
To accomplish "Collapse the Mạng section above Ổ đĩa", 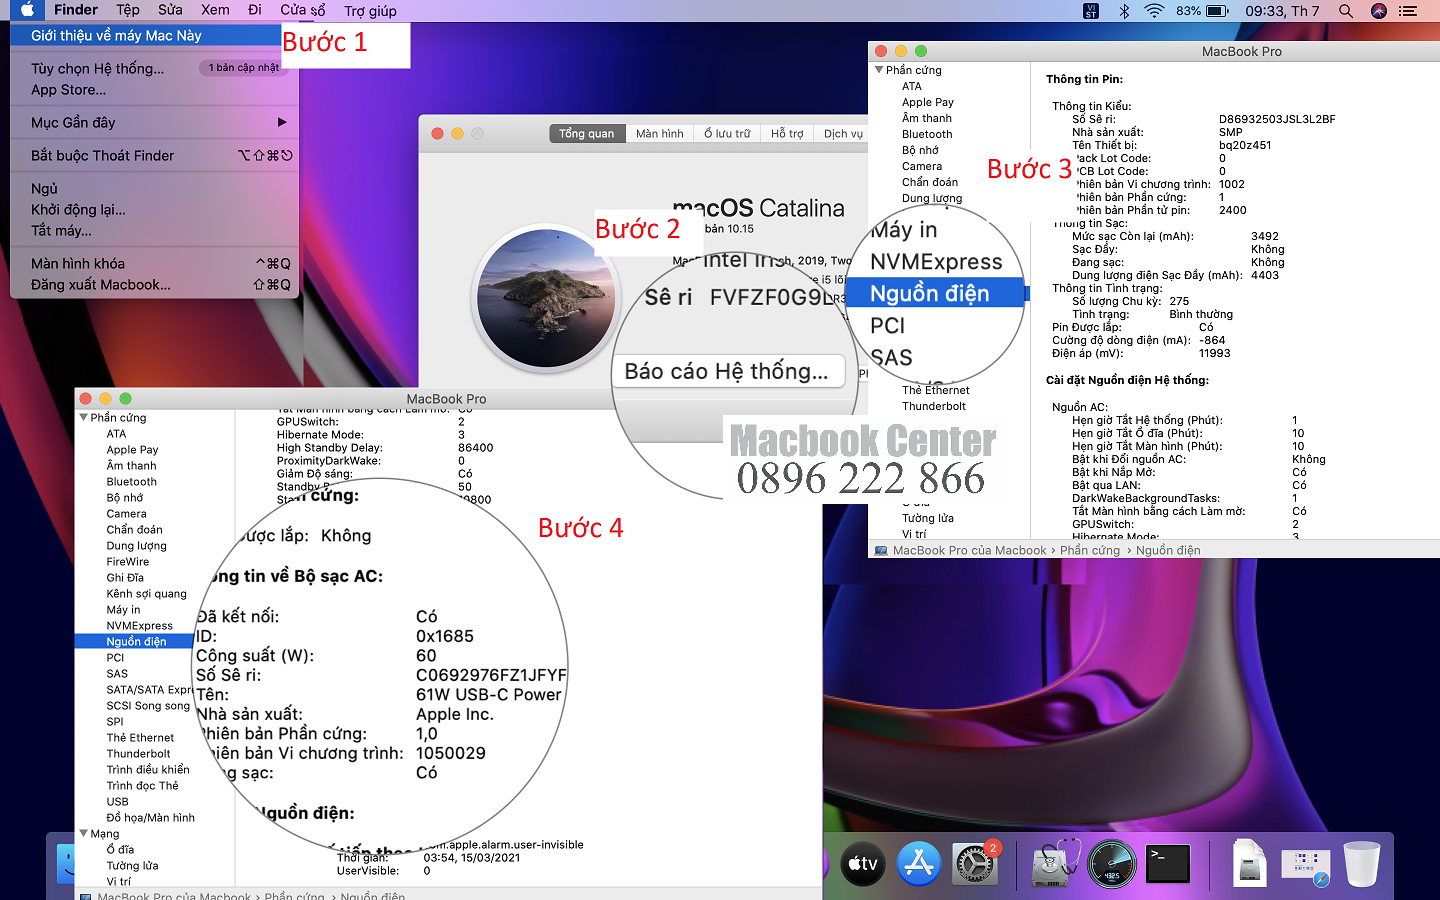I will [83, 833].
